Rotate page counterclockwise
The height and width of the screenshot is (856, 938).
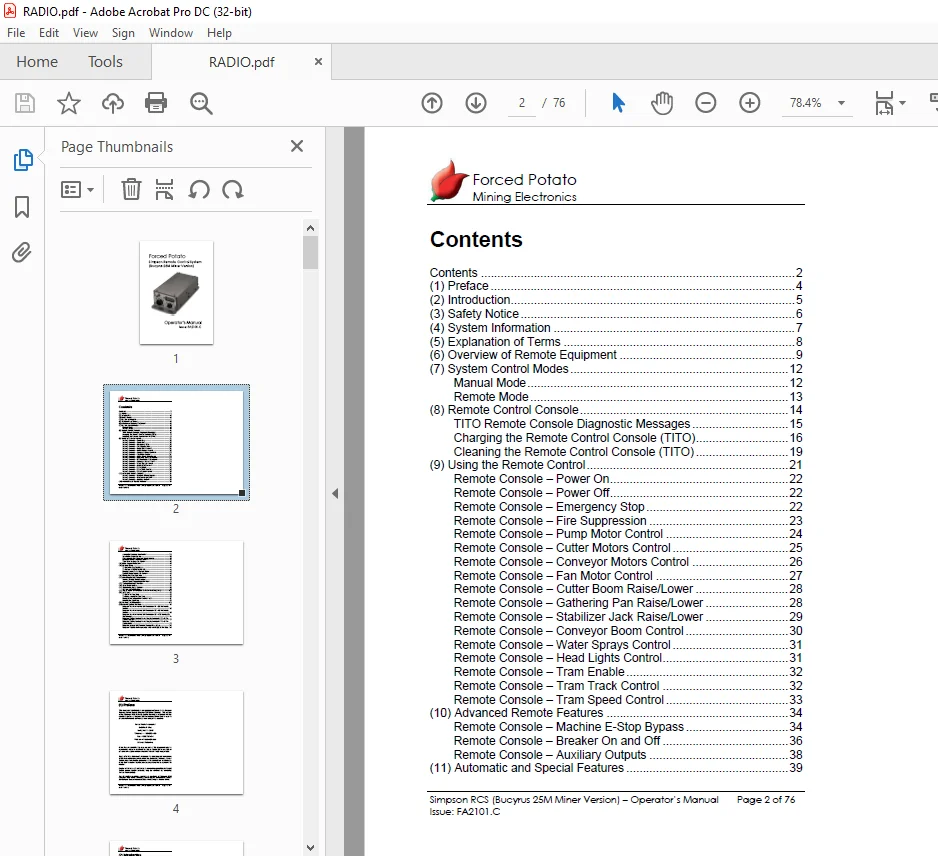pos(199,190)
